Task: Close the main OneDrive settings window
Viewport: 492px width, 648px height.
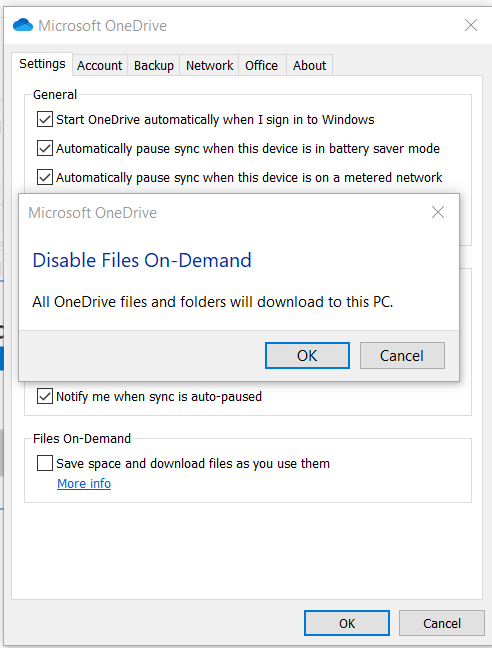Action: pos(471,25)
